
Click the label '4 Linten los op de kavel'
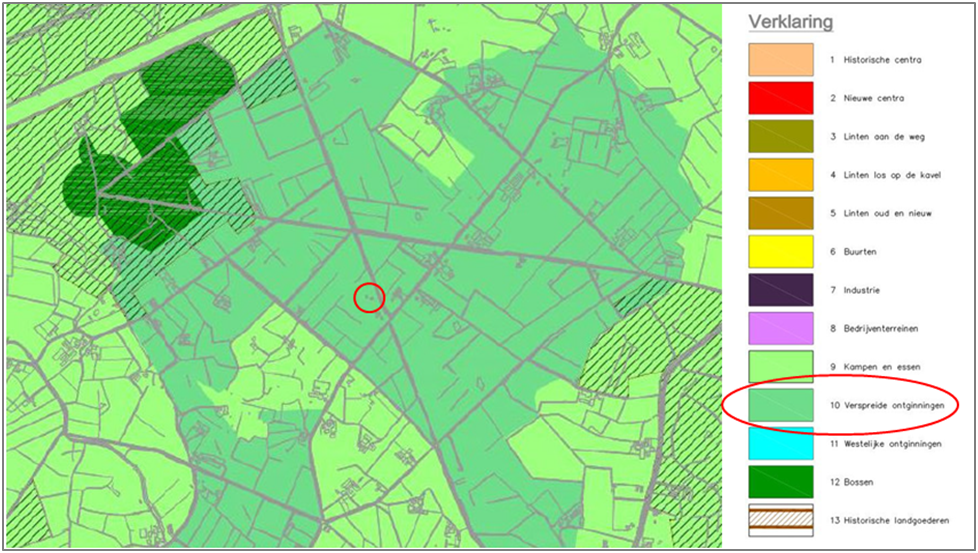[x=885, y=175]
